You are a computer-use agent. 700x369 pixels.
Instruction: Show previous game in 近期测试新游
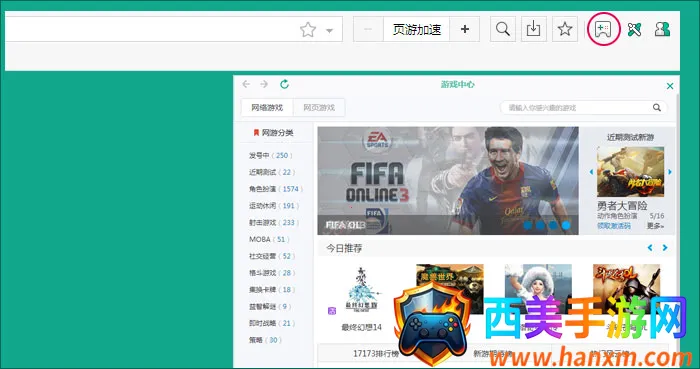[592, 172]
